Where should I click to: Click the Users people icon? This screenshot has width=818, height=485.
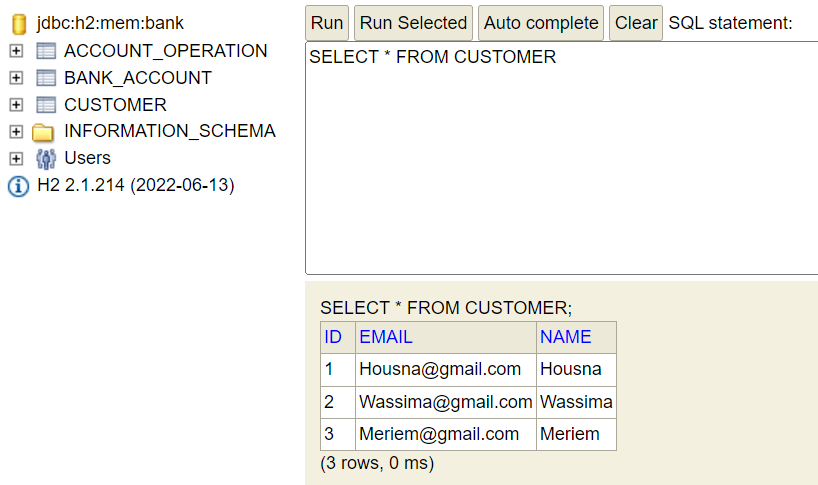[x=46, y=159]
